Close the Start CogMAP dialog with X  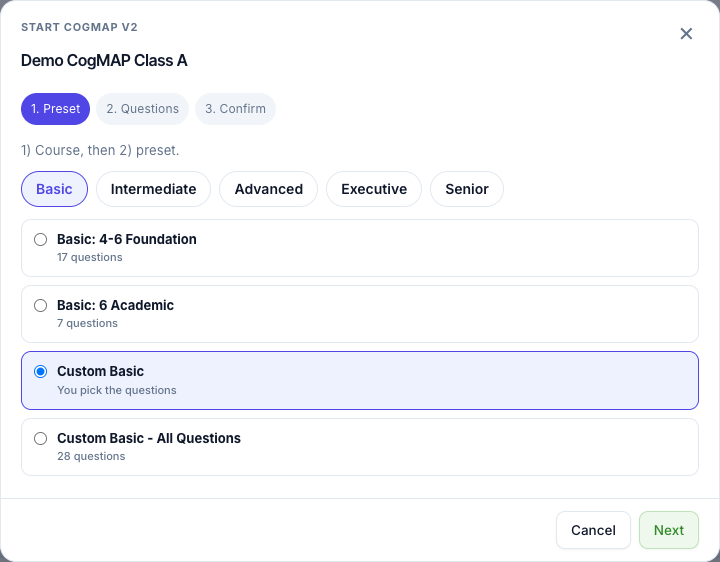point(686,34)
